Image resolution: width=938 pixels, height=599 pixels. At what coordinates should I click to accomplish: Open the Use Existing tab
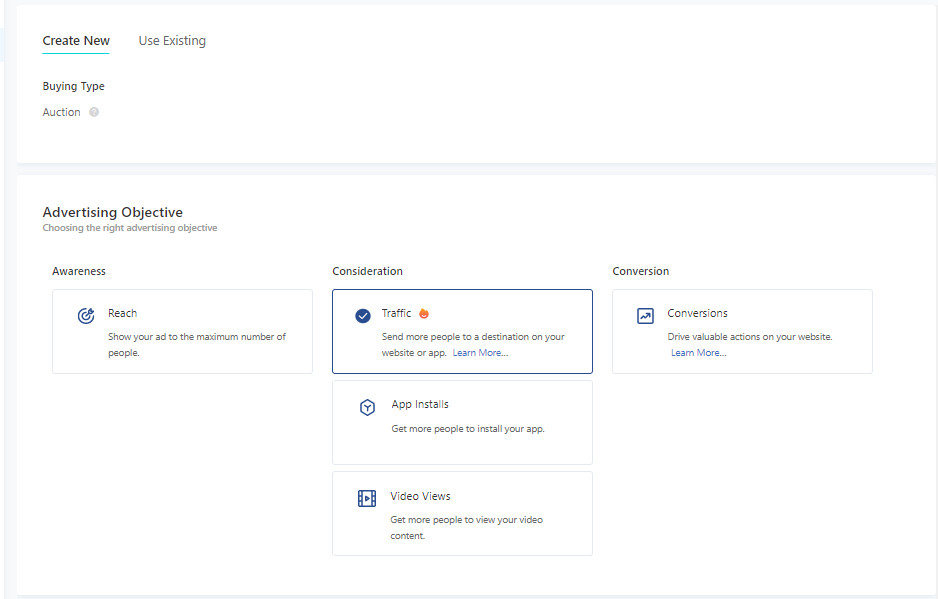pyautogui.click(x=172, y=41)
